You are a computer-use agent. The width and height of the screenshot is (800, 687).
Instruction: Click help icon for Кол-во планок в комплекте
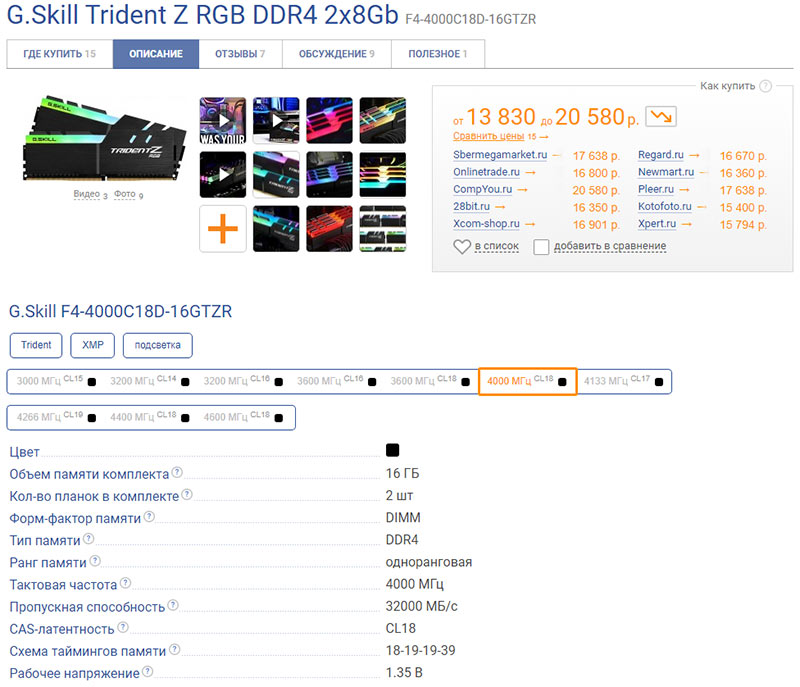[x=187, y=494]
